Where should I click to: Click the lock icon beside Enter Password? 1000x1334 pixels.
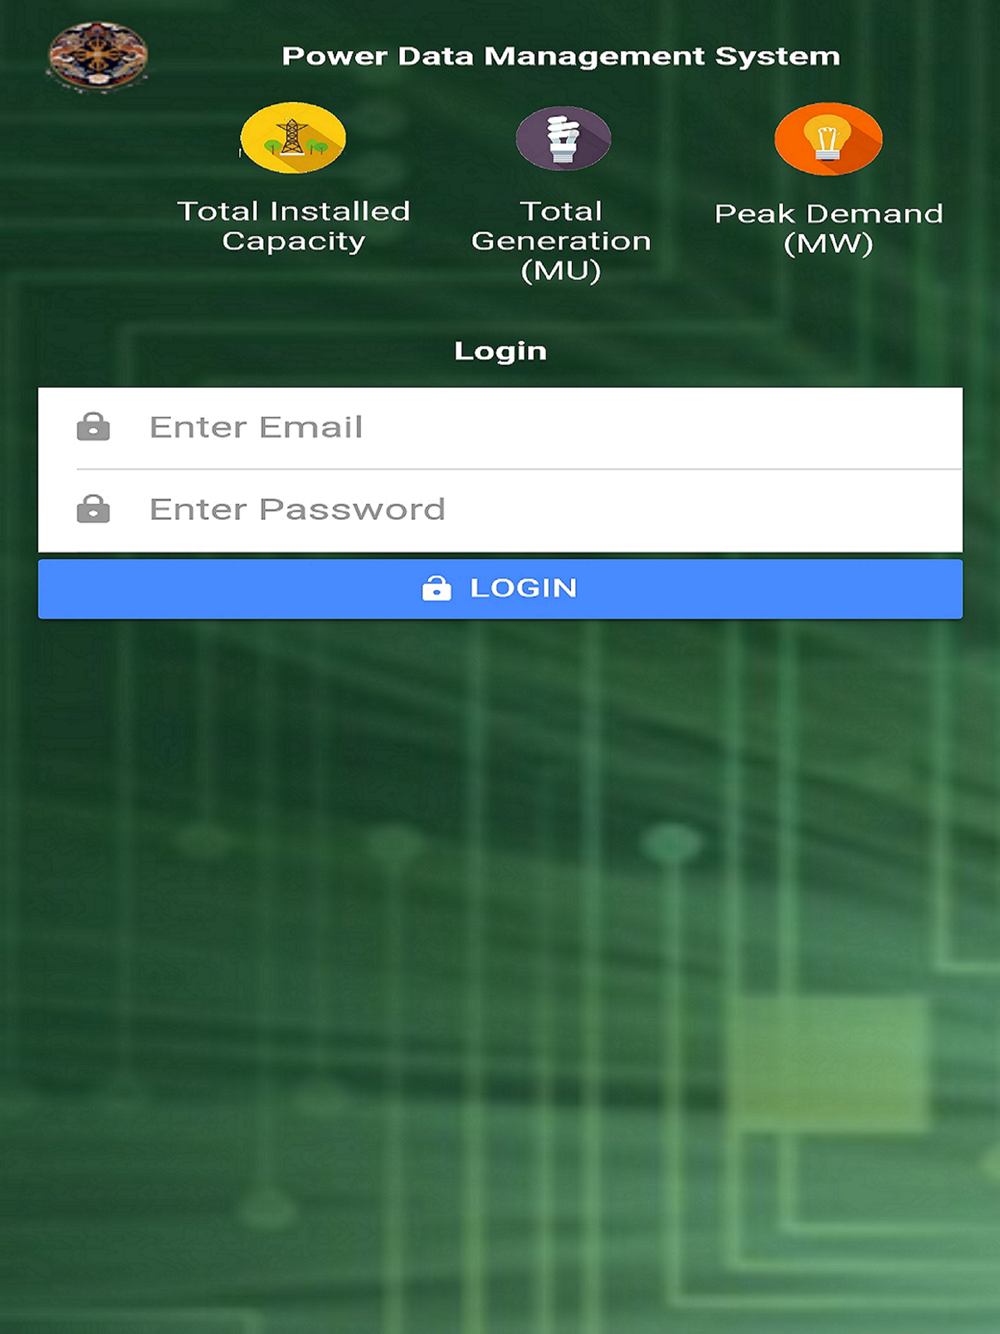point(93,509)
